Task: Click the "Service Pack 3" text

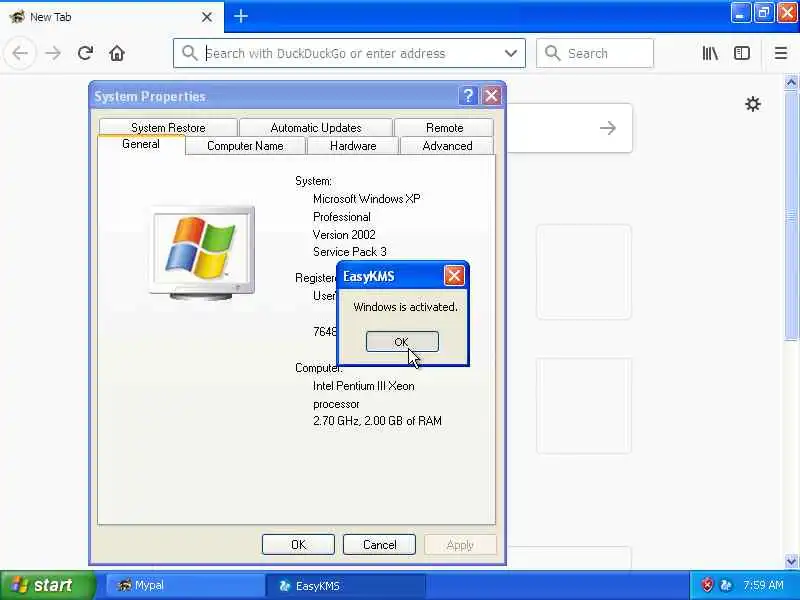Action: pyautogui.click(x=349, y=252)
